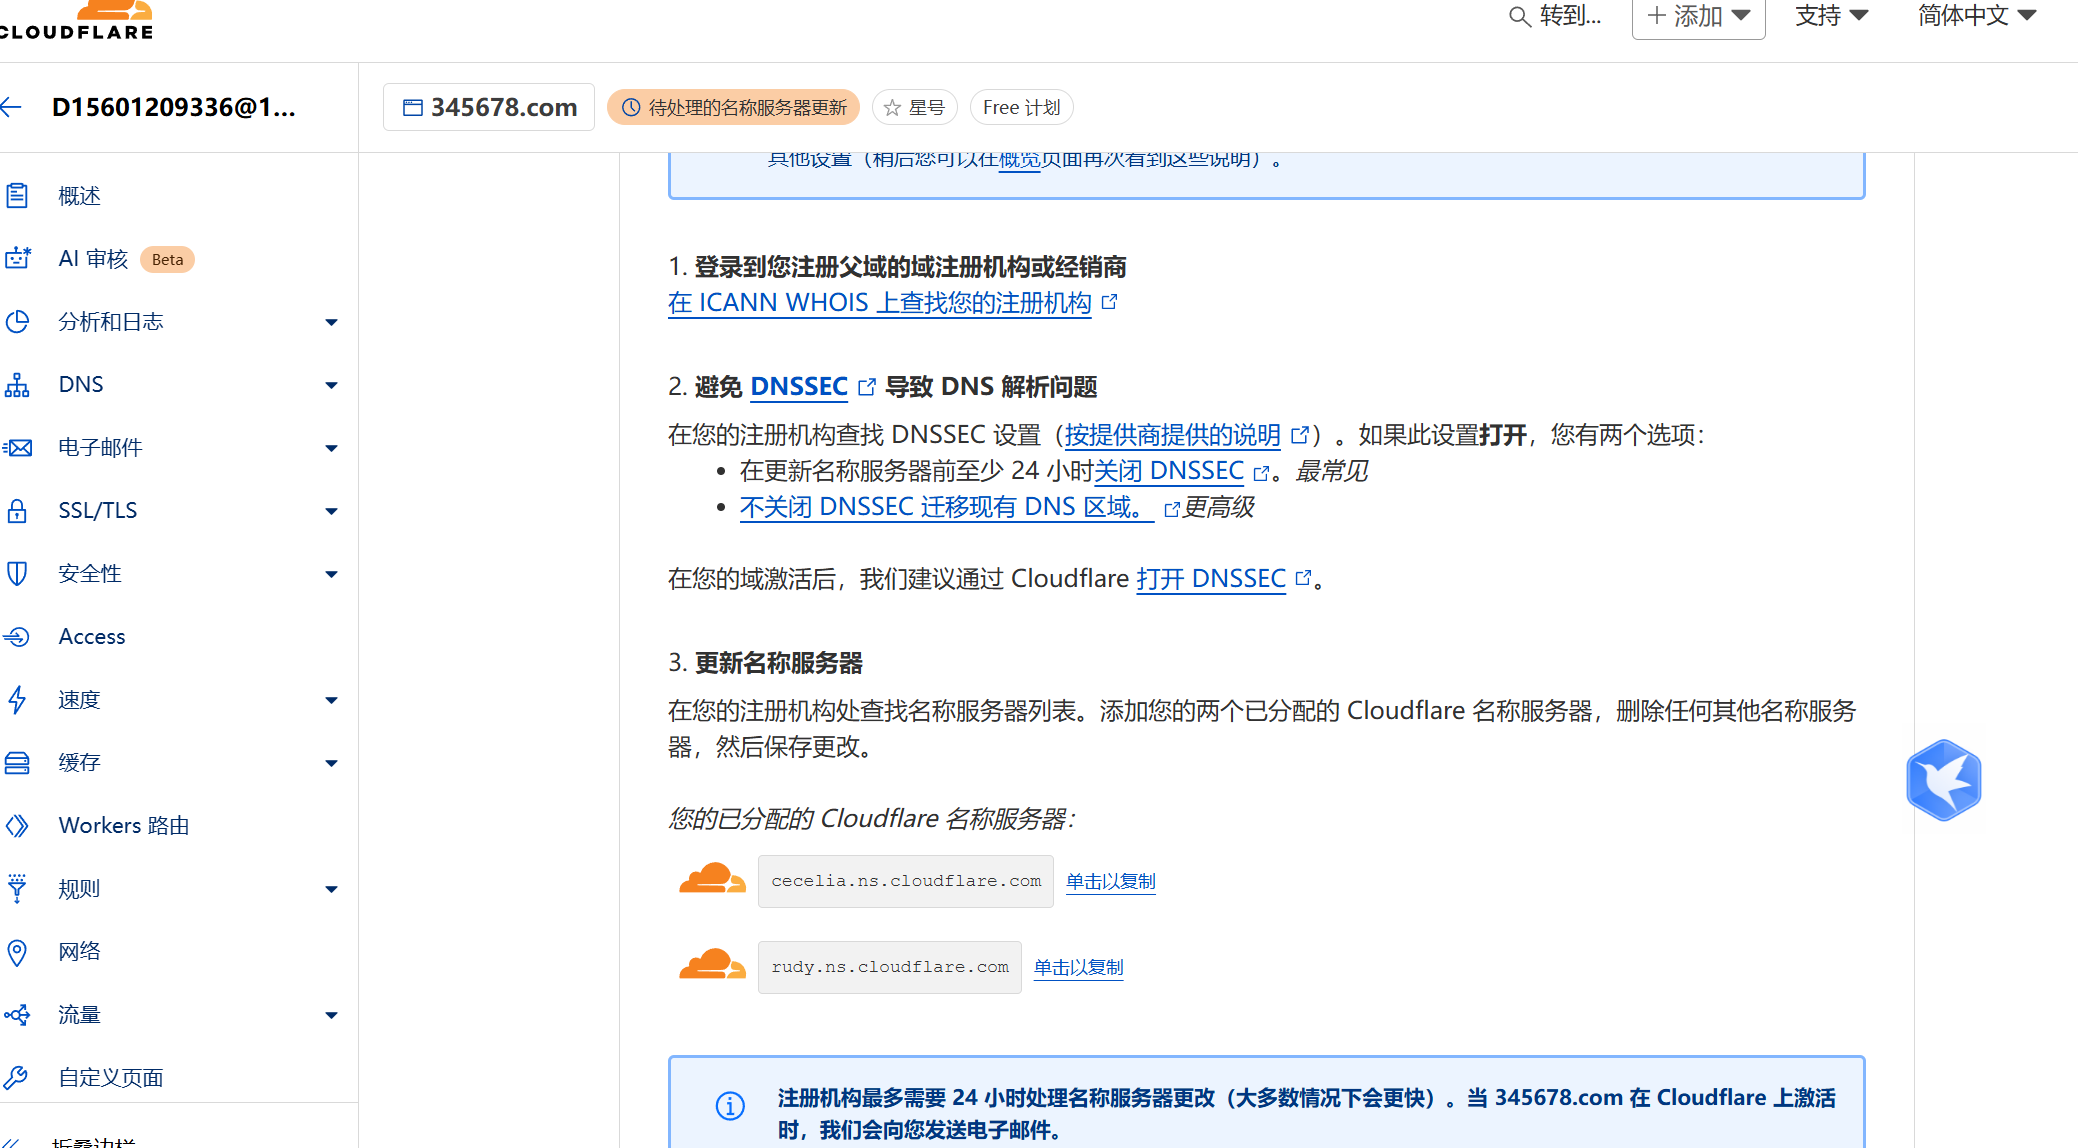Click the Free 计划 badge
Viewport: 2078px width, 1148px height.
tap(1022, 107)
